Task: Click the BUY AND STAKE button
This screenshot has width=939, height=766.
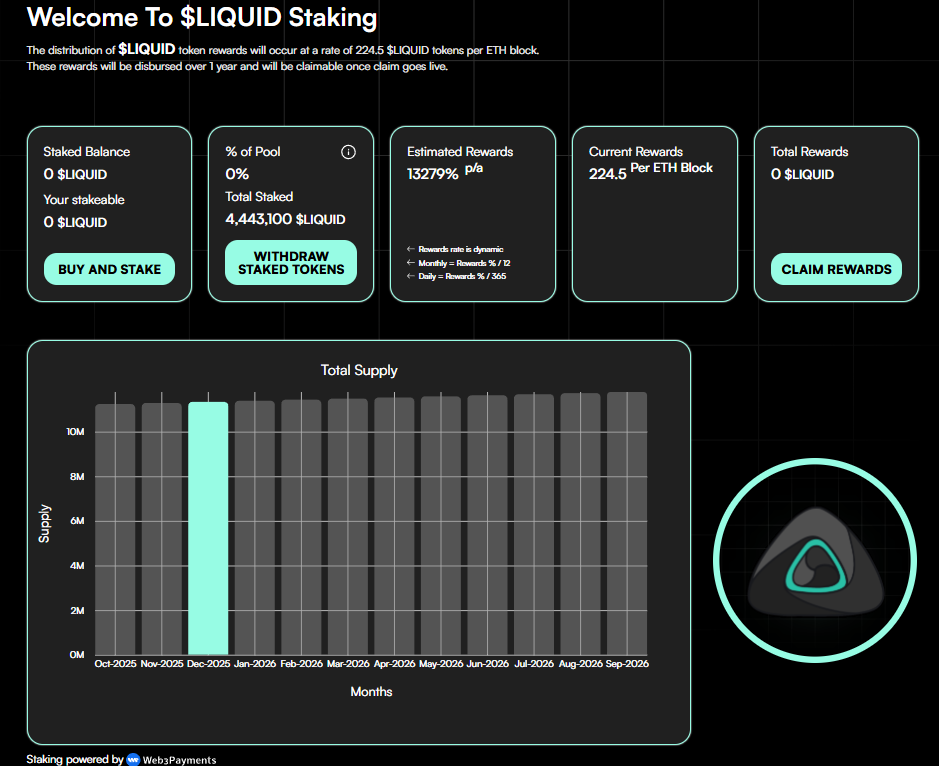Action: [x=109, y=269]
